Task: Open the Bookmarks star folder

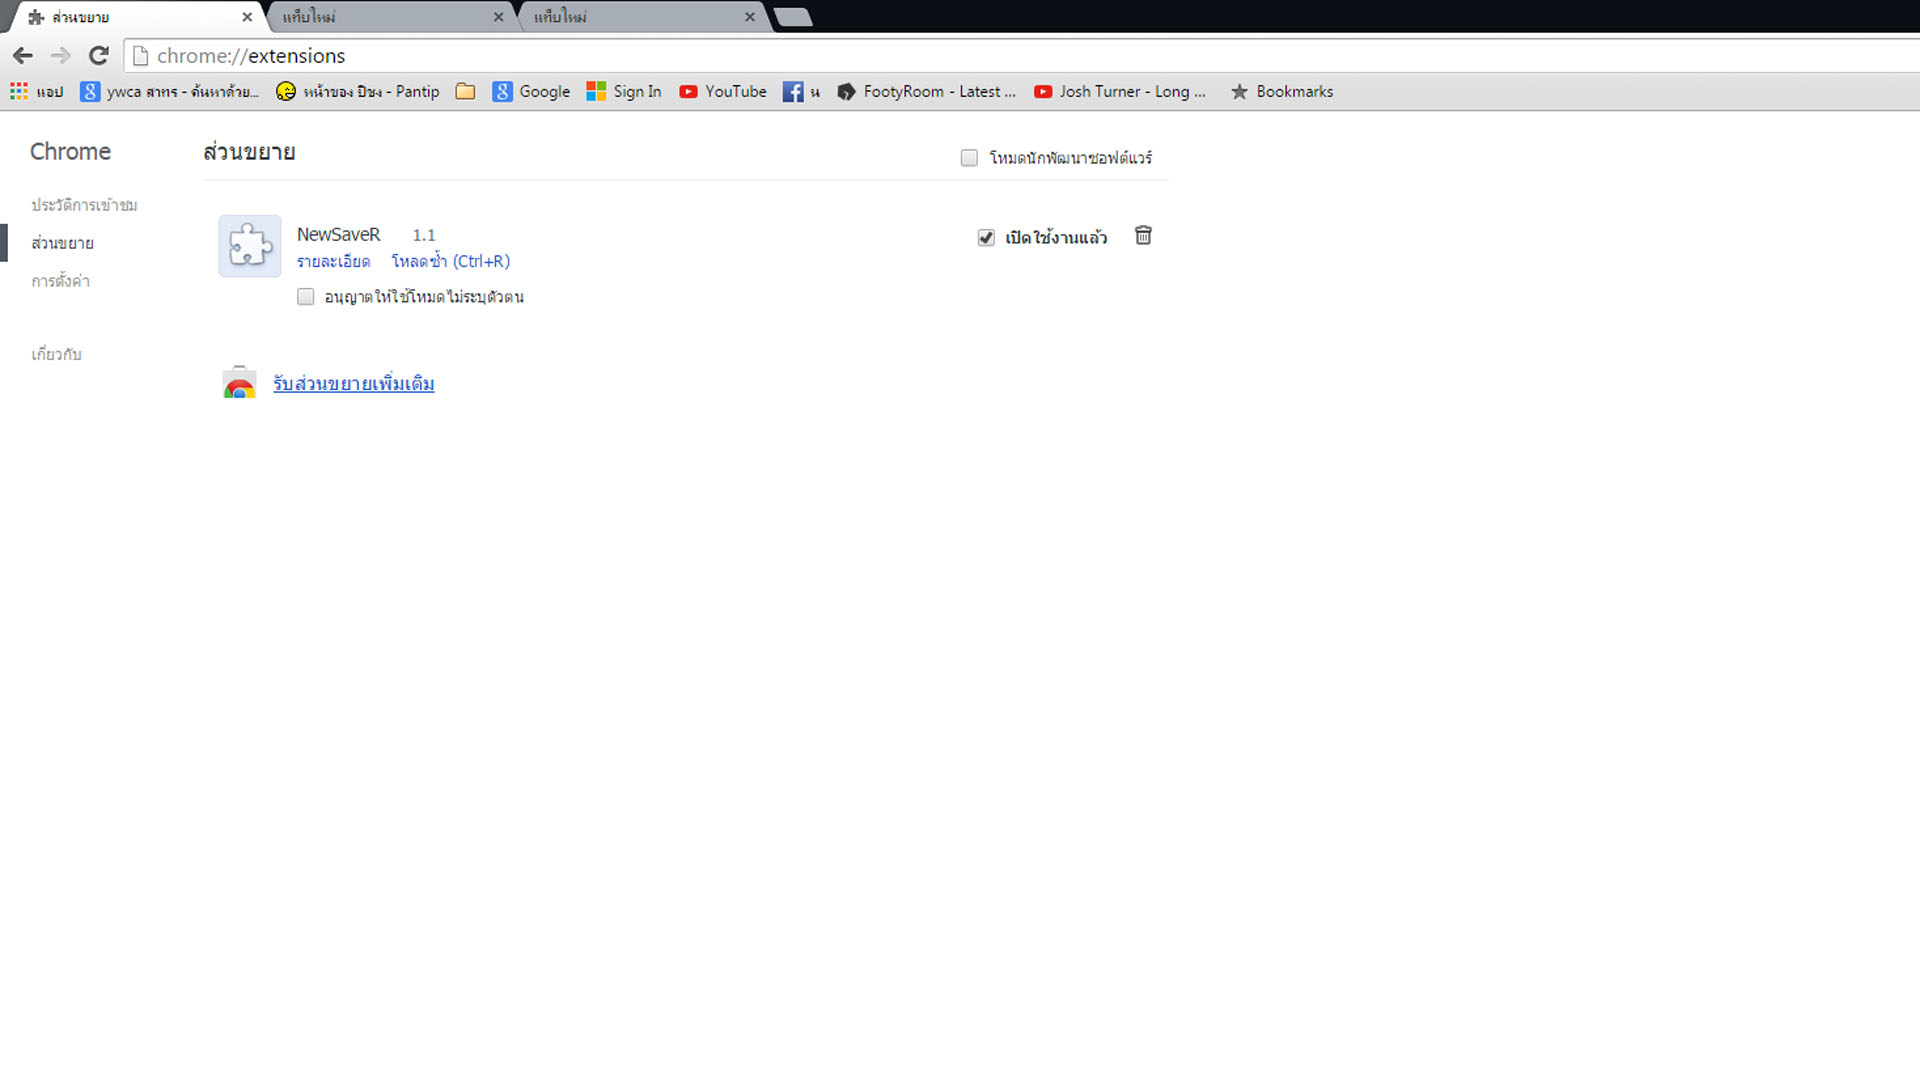Action: coord(1282,91)
